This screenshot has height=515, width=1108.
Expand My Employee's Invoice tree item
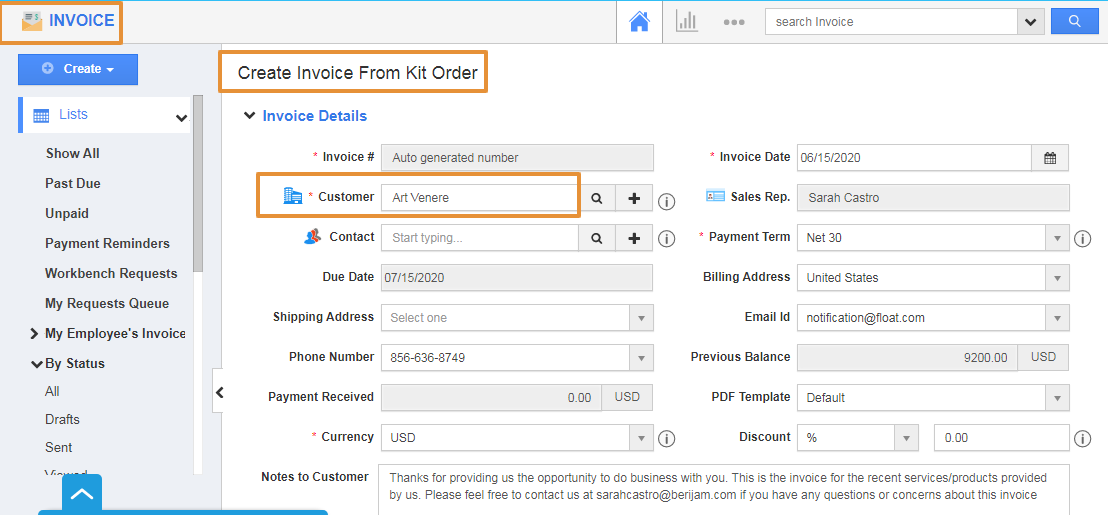click(35, 334)
